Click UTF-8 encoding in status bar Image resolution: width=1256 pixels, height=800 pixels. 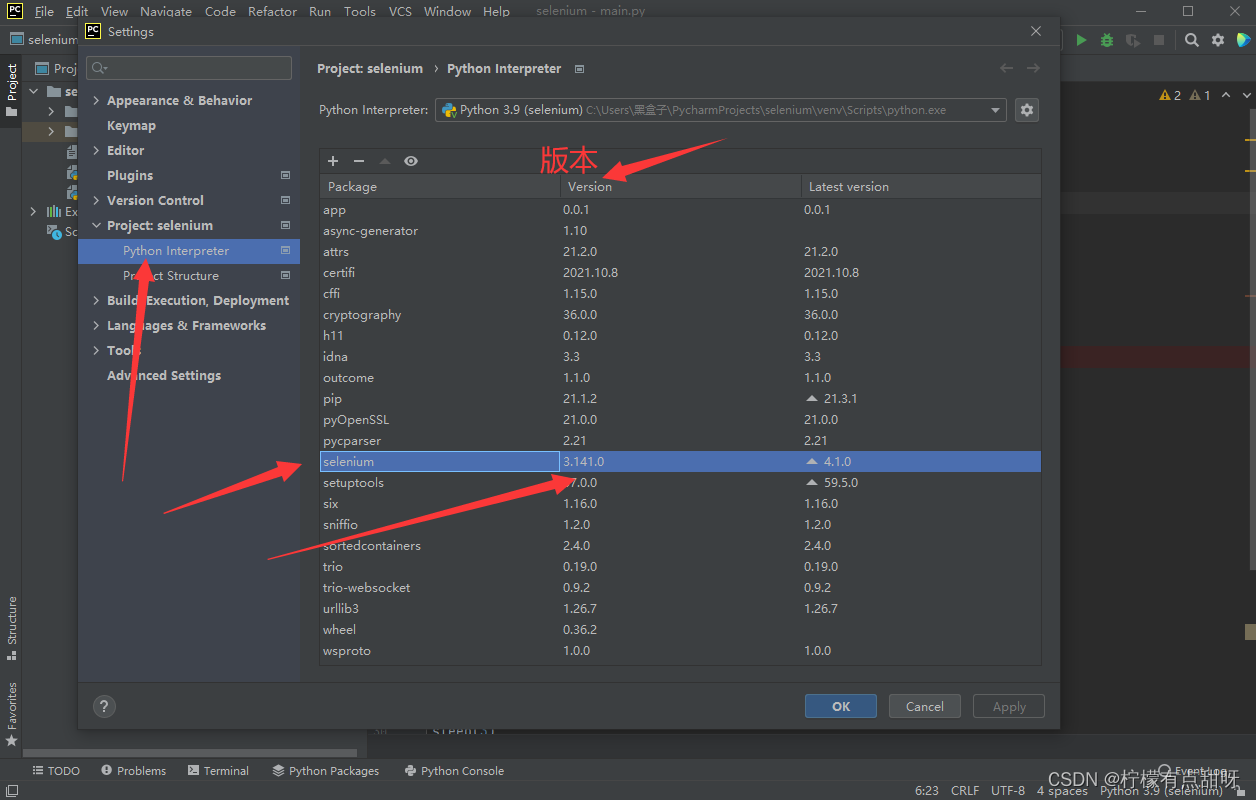[1008, 790]
